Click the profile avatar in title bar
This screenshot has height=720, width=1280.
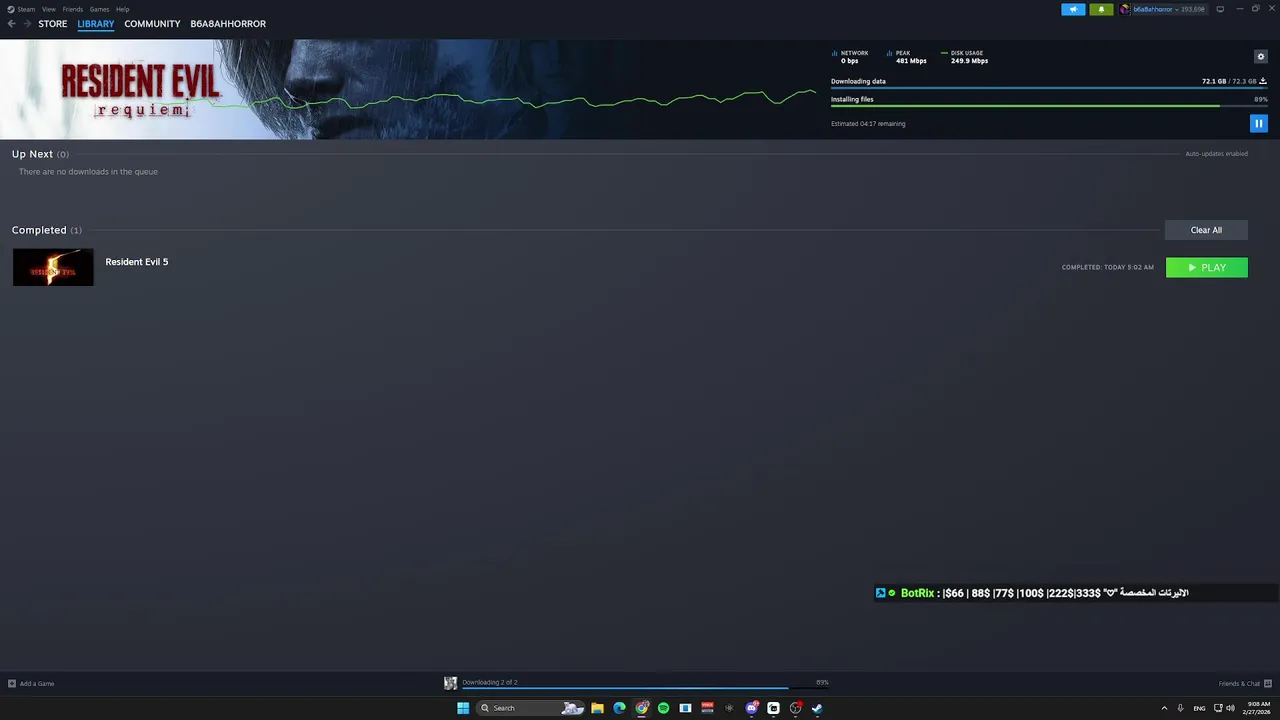[1125, 9]
